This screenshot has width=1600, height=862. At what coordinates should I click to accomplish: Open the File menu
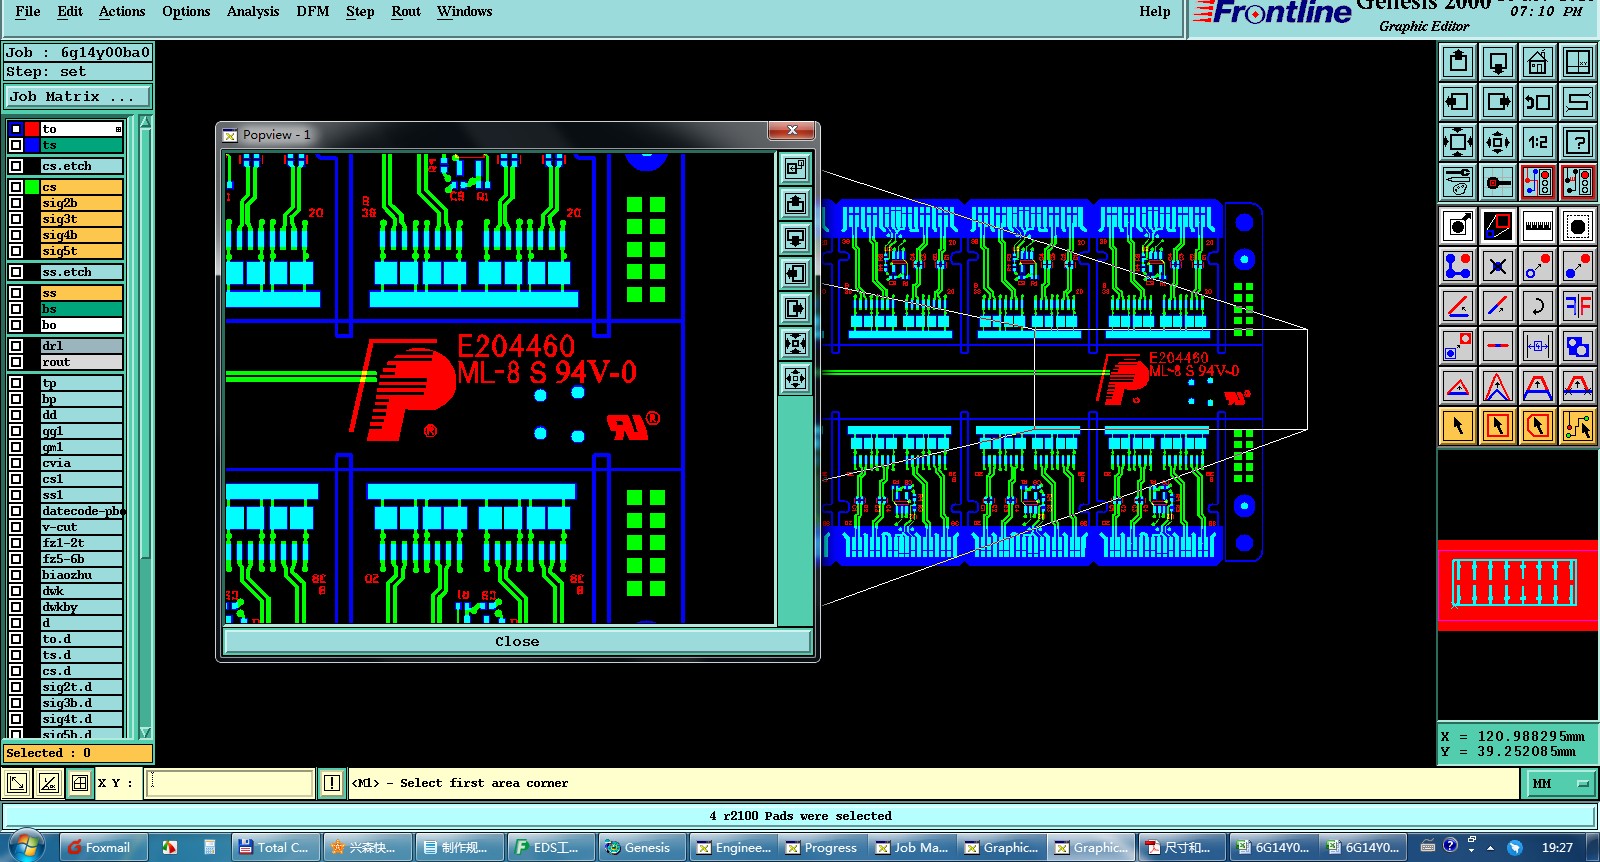(x=28, y=11)
